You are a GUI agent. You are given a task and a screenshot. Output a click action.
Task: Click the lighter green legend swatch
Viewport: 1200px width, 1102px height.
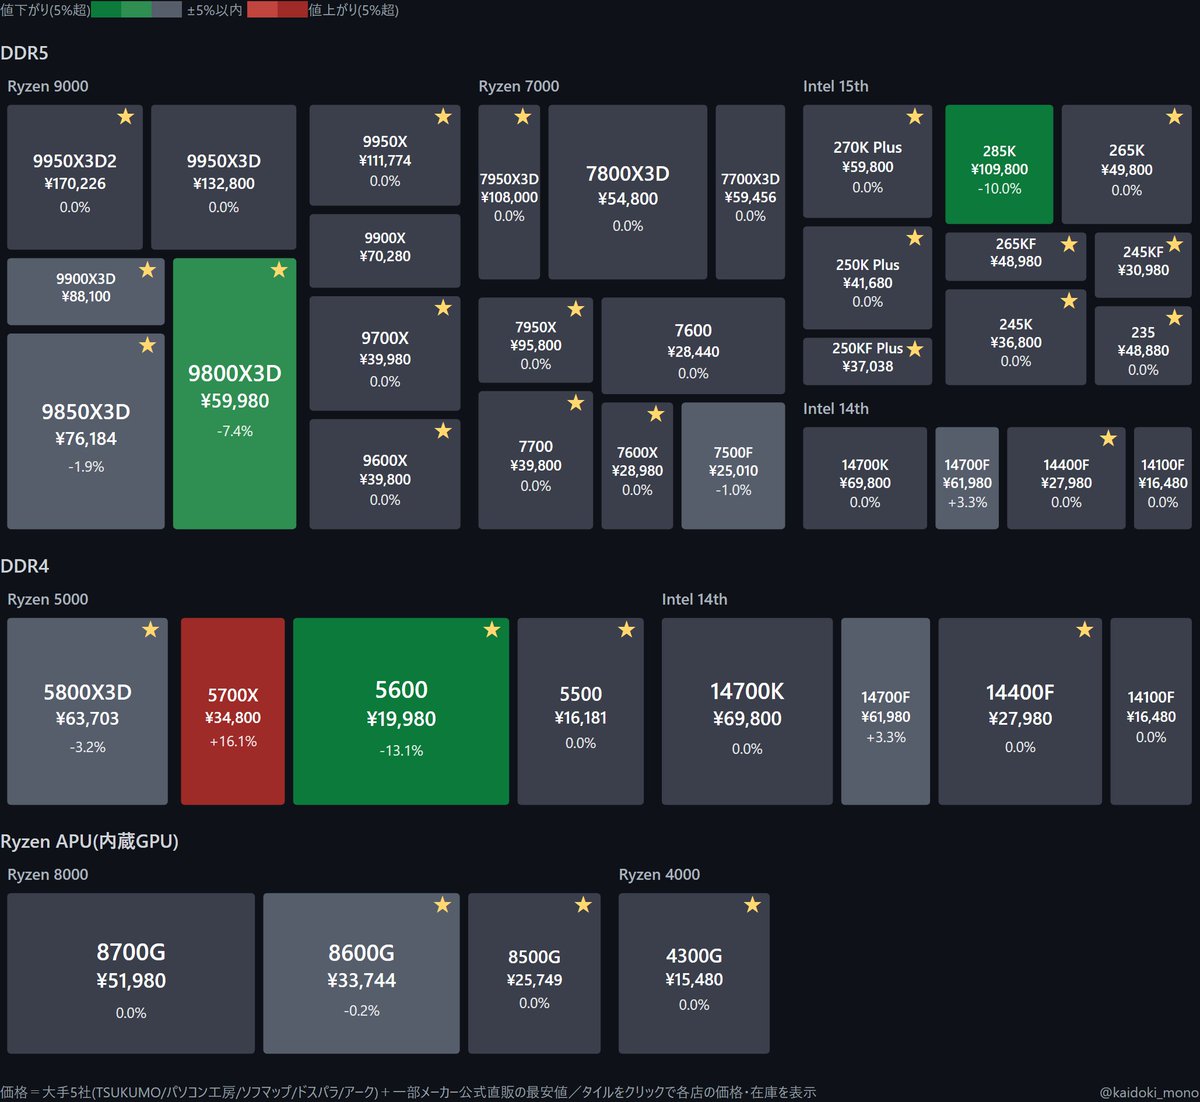(136, 10)
